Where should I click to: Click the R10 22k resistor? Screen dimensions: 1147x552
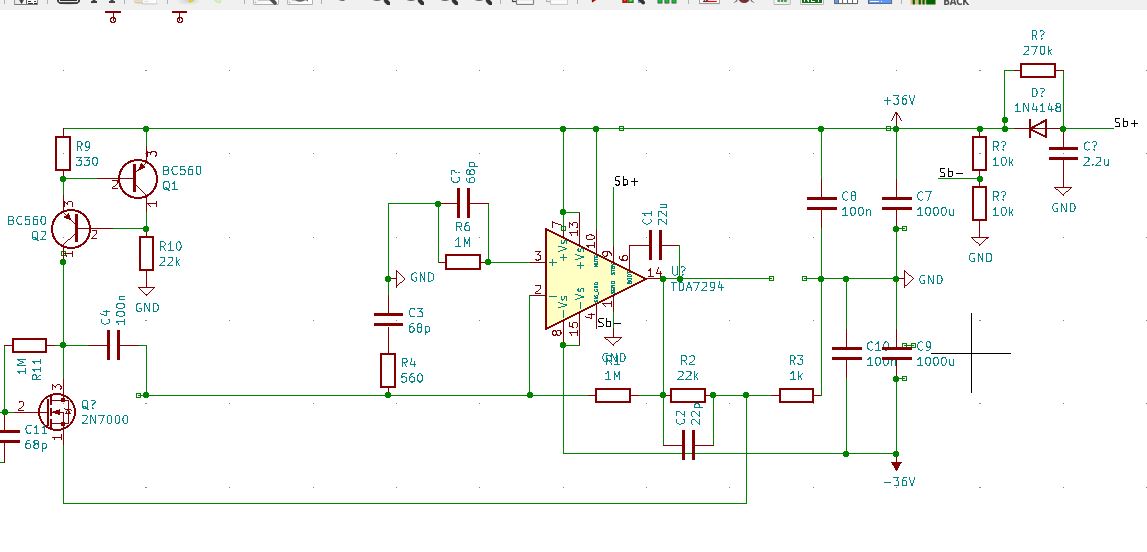click(x=146, y=253)
